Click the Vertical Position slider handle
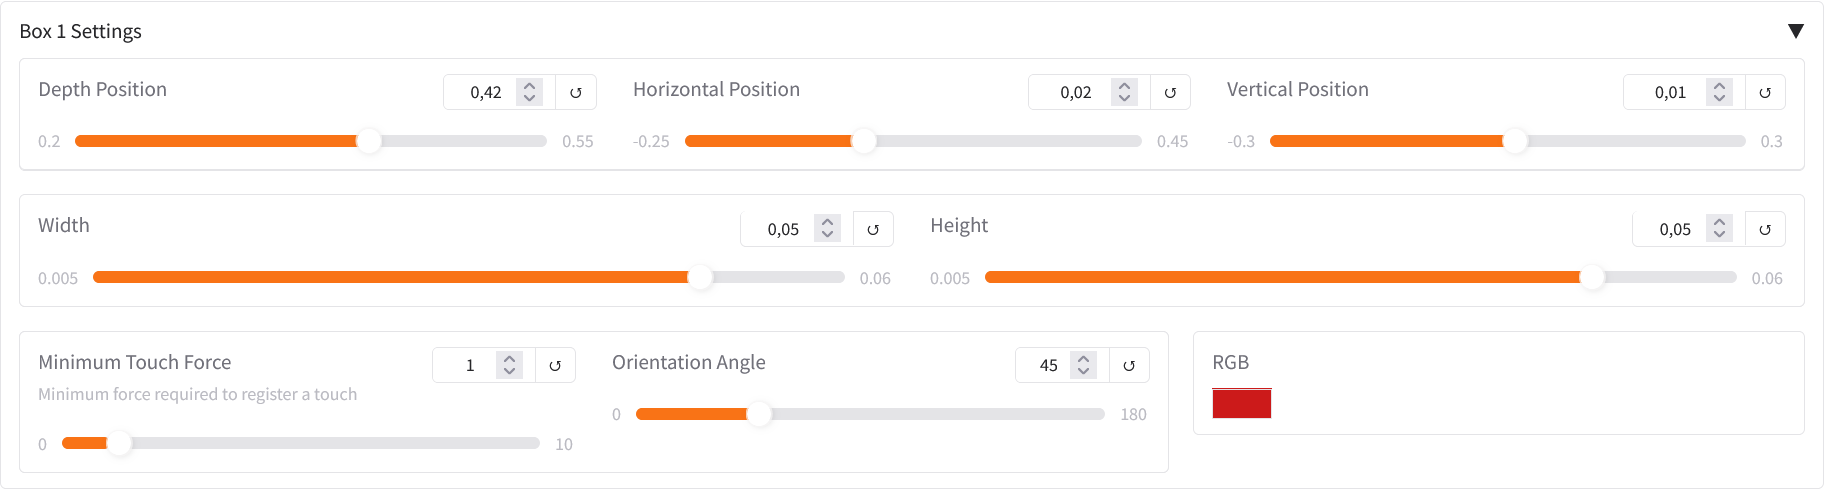The image size is (1824, 489). (1515, 141)
